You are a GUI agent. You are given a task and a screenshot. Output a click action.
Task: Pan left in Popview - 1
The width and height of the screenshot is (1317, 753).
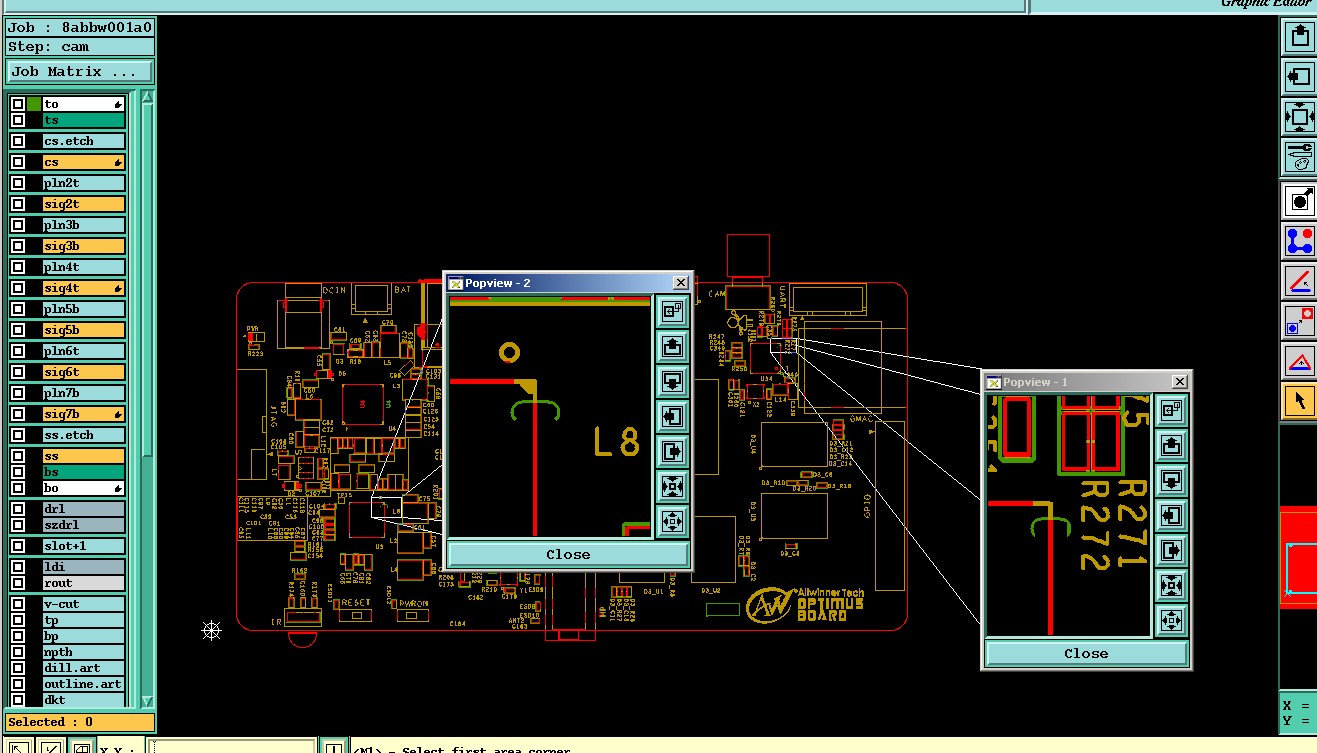tap(1171, 515)
